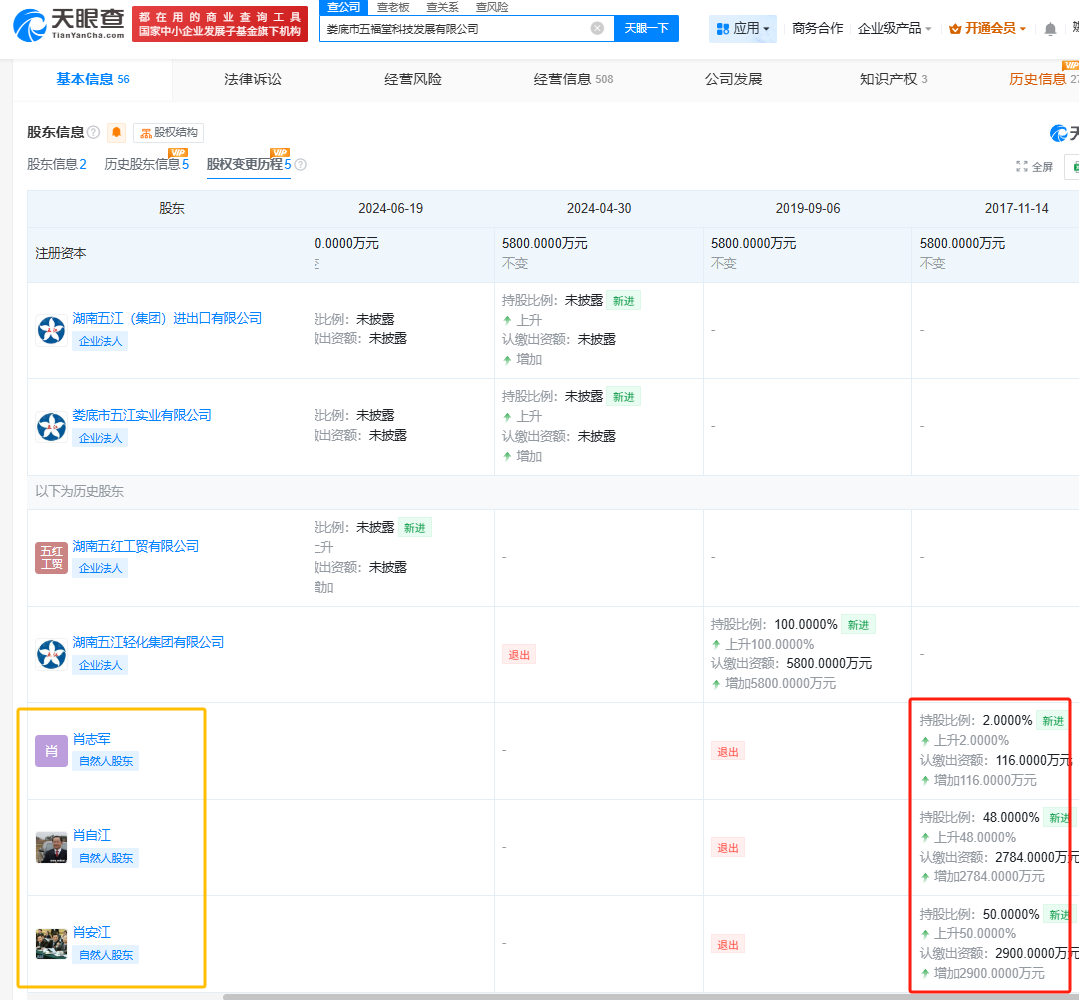This screenshot has width=1079, height=1000.
Task: Click the logo of 湖南五江（集团）进出口有限公司
Action: click(x=52, y=330)
